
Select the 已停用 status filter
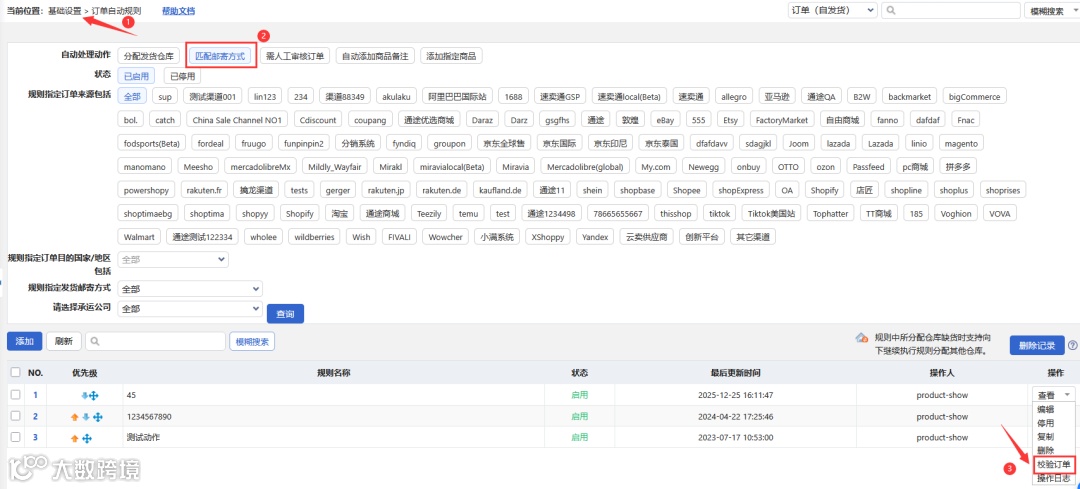(x=183, y=76)
